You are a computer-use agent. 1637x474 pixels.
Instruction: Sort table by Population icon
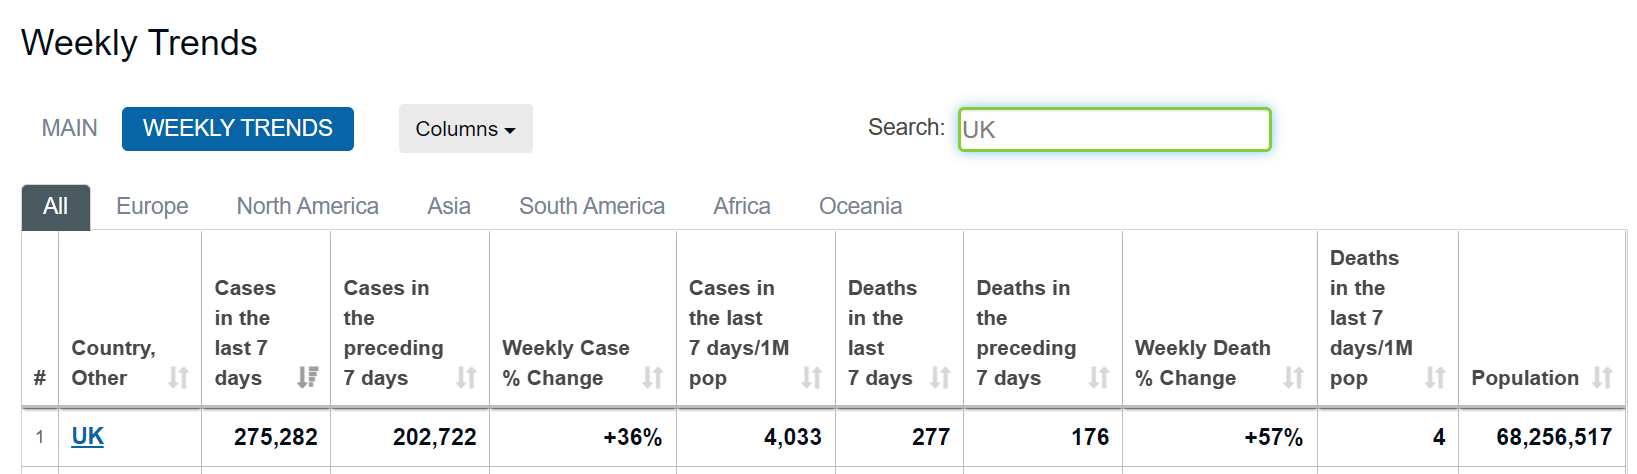(x=1602, y=377)
